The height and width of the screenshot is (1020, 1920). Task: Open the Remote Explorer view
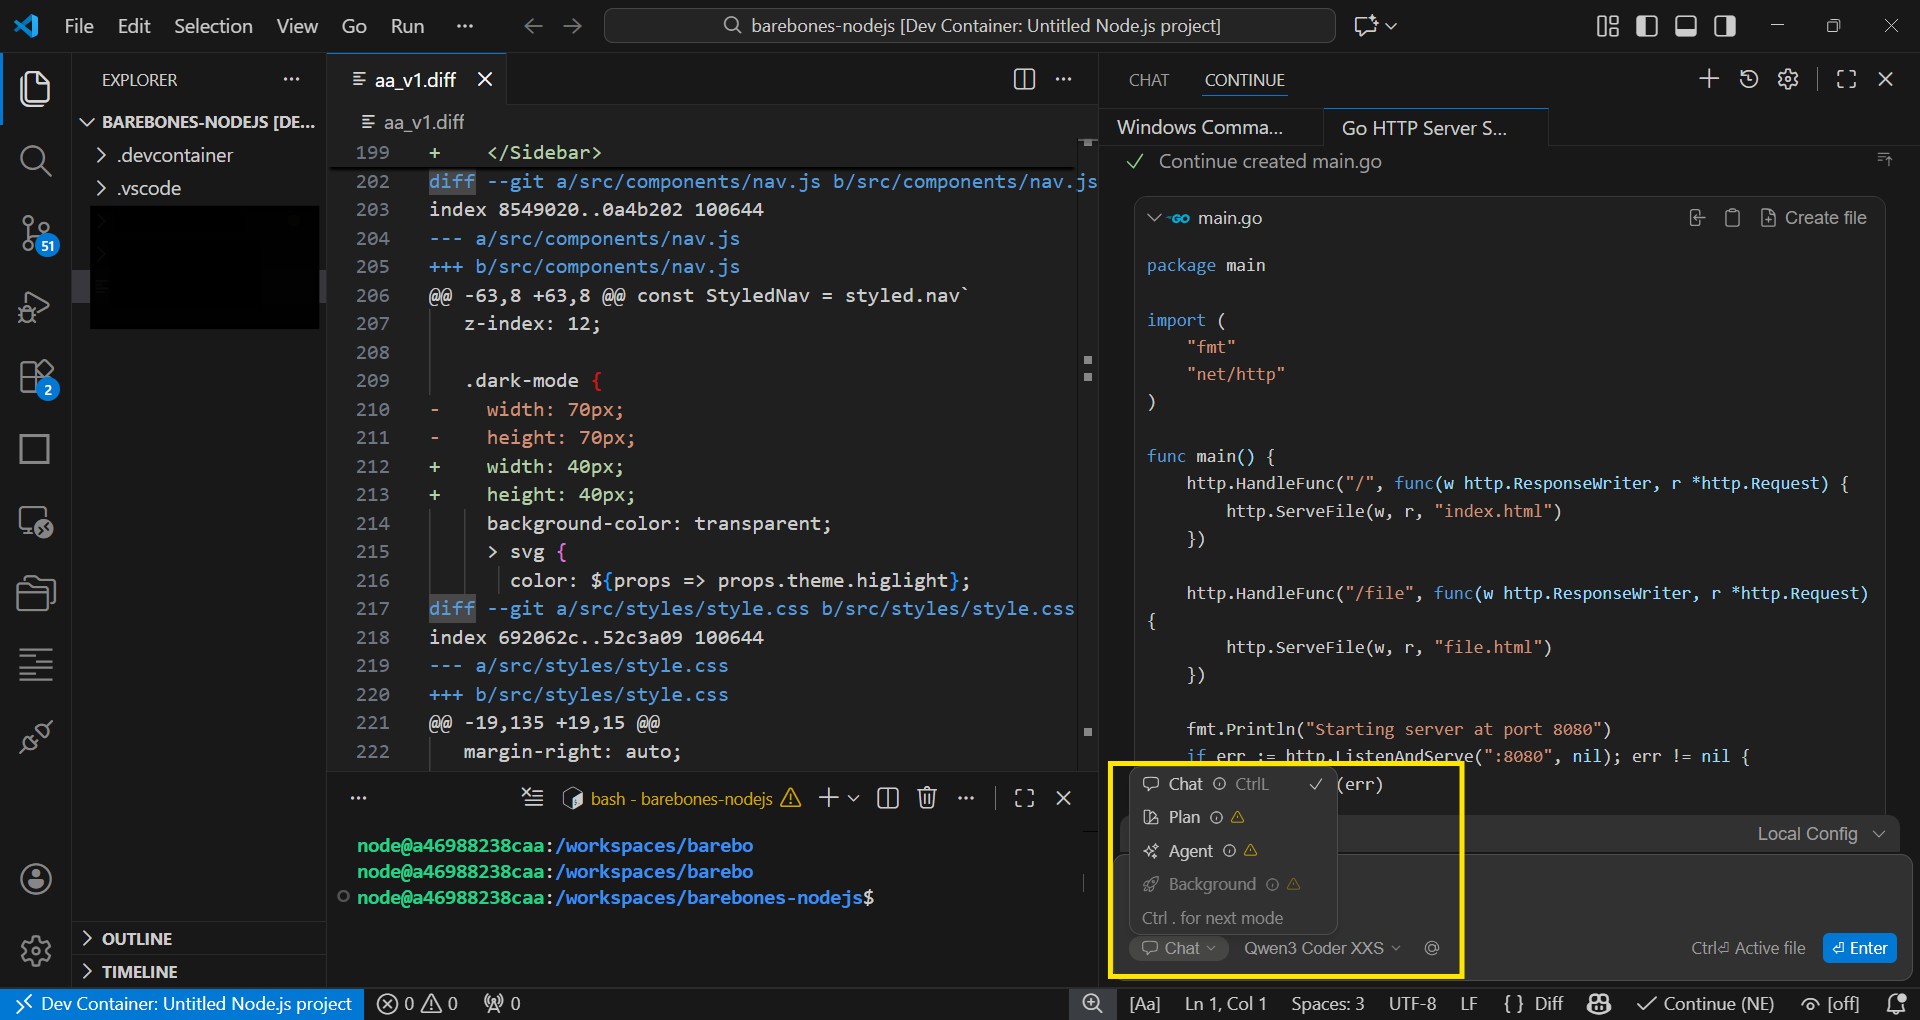click(36, 522)
